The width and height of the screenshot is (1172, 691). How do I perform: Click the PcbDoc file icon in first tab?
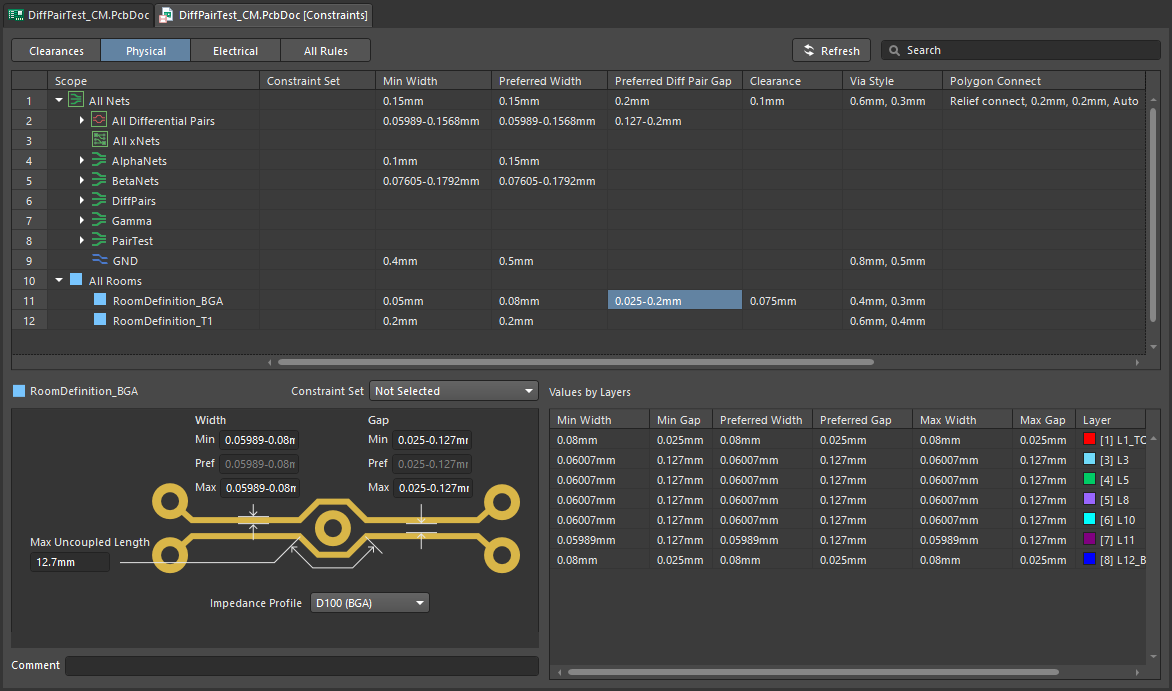(x=16, y=15)
